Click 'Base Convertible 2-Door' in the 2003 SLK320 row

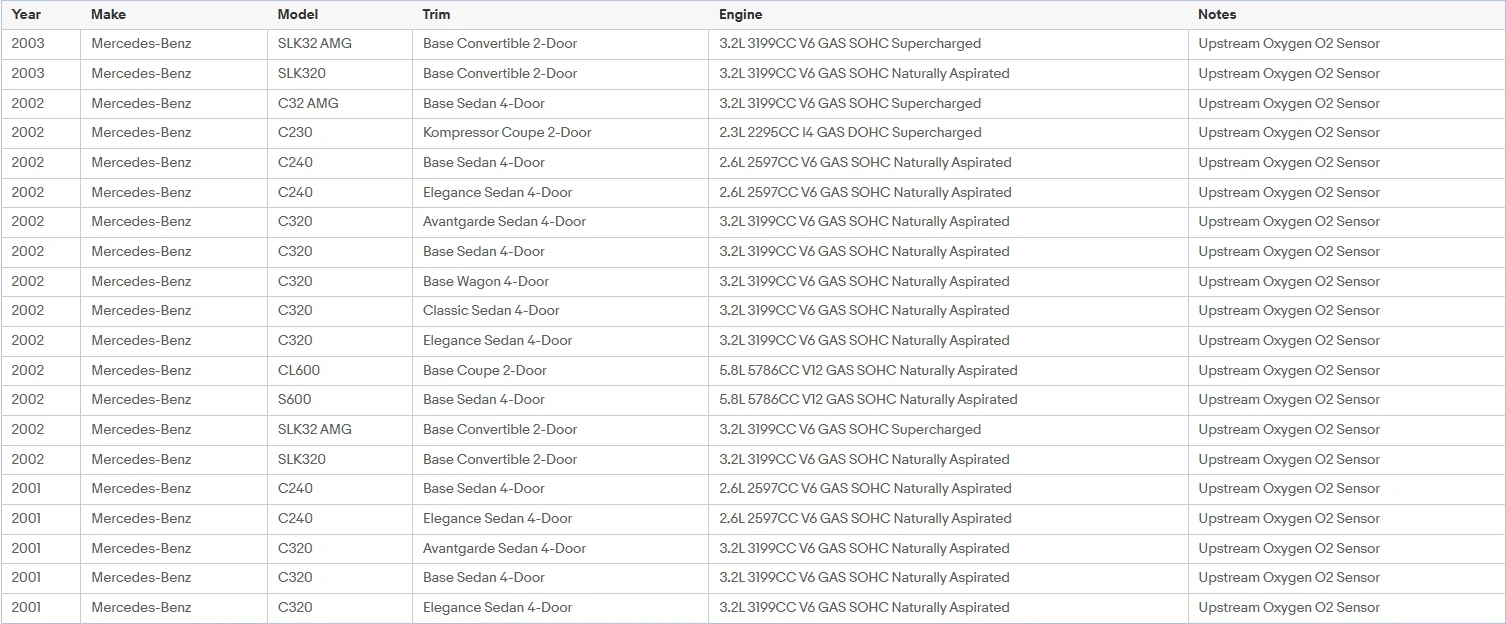(x=500, y=73)
